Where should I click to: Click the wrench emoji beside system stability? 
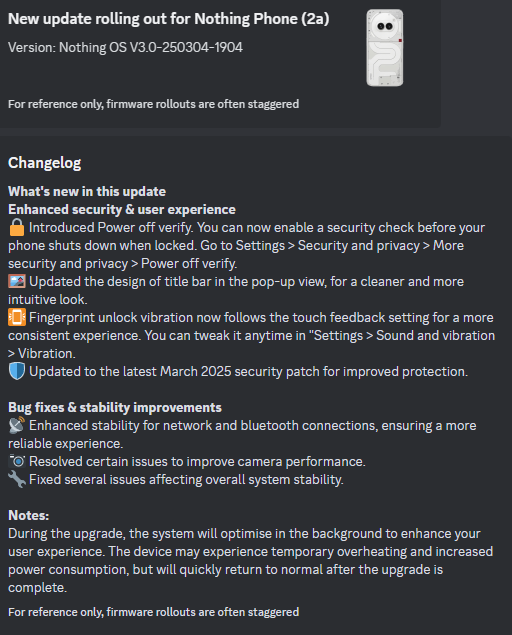(17, 479)
